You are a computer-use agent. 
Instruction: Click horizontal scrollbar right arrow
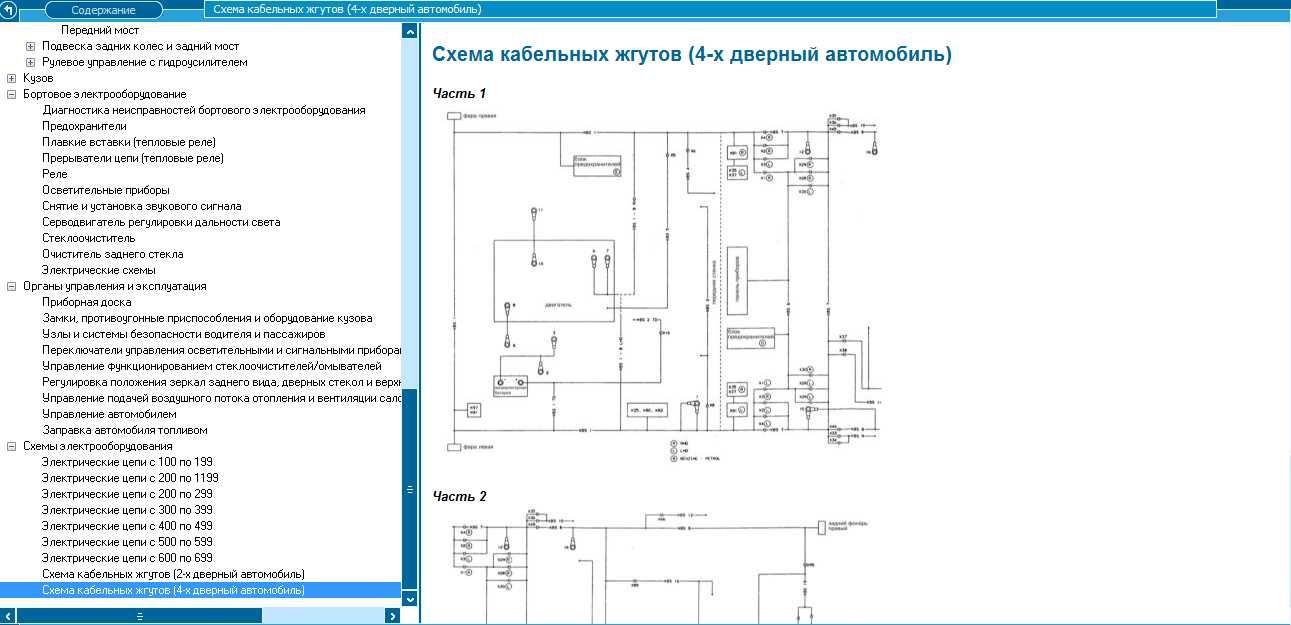[393, 616]
